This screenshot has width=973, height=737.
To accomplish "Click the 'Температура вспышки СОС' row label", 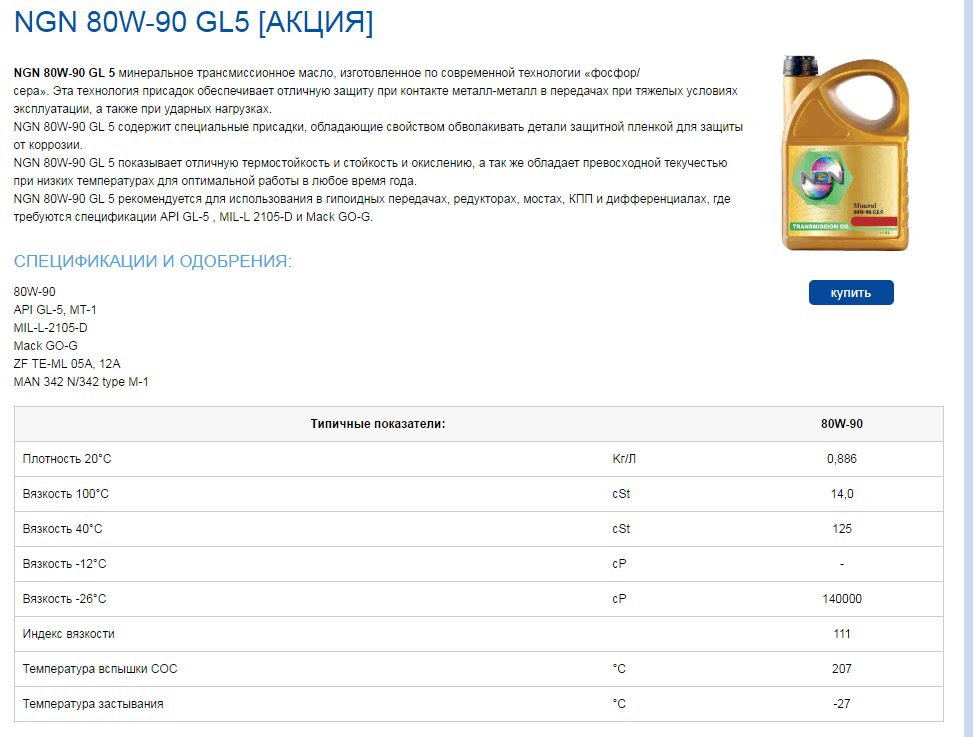I will click(x=100, y=669).
